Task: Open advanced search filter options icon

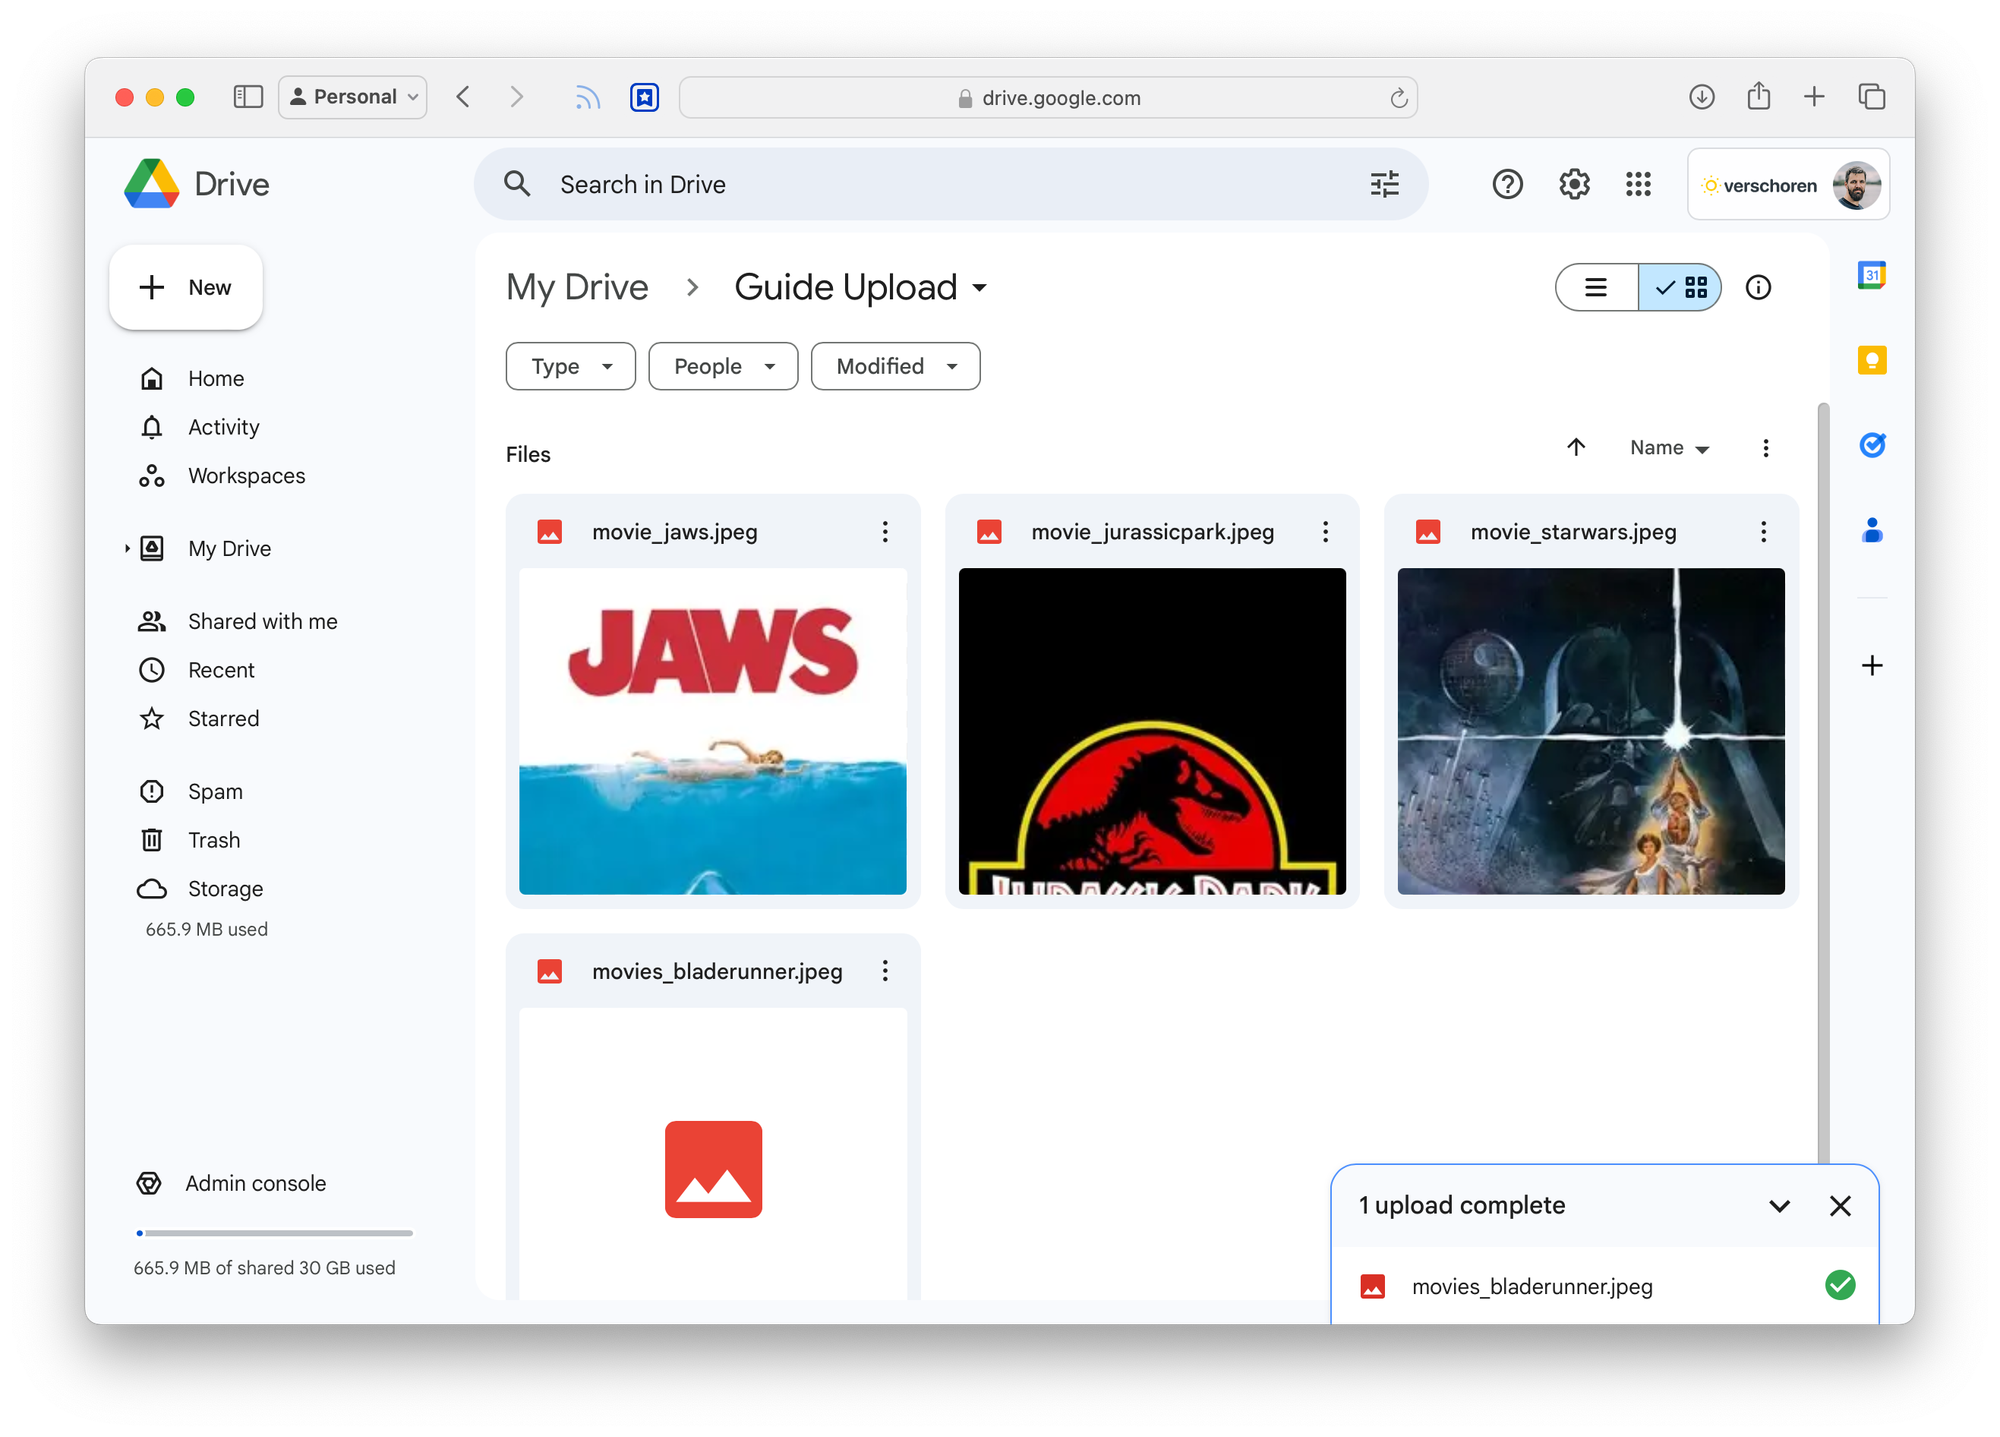Action: pos(1384,184)
